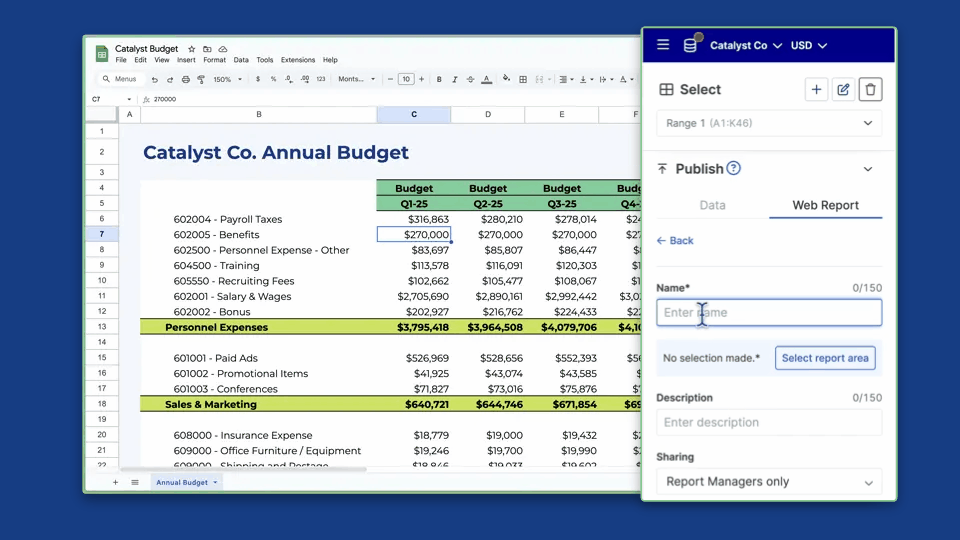Open the all sheets list icon

(135, 482)
